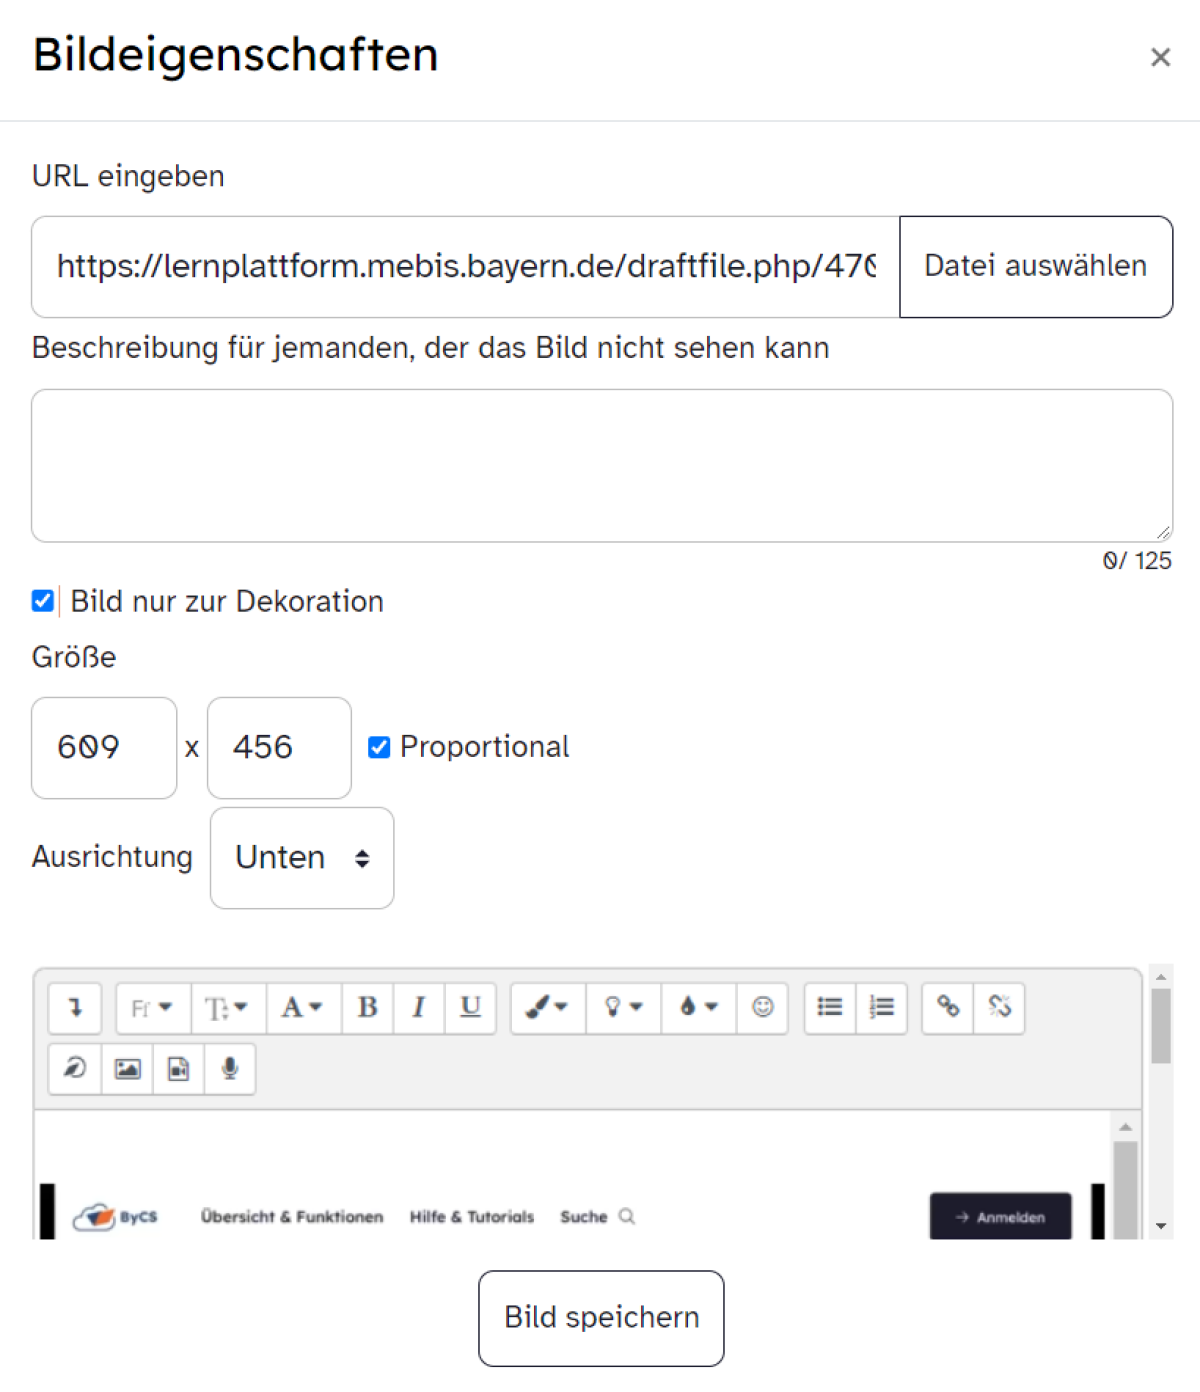This screenshot has height=1392, width=1200.
Task: Click the Underline U icon in preview
Action: click(470, 1008)
